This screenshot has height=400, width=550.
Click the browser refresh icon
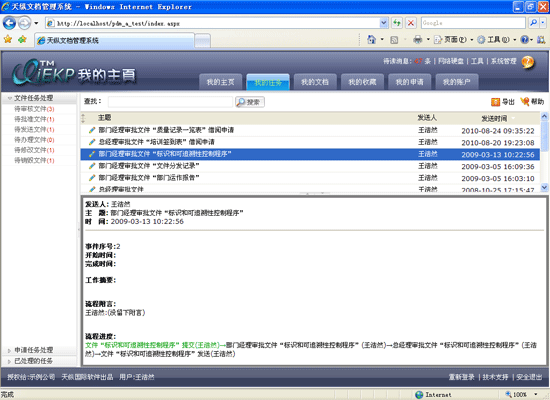tap(397, 23)
